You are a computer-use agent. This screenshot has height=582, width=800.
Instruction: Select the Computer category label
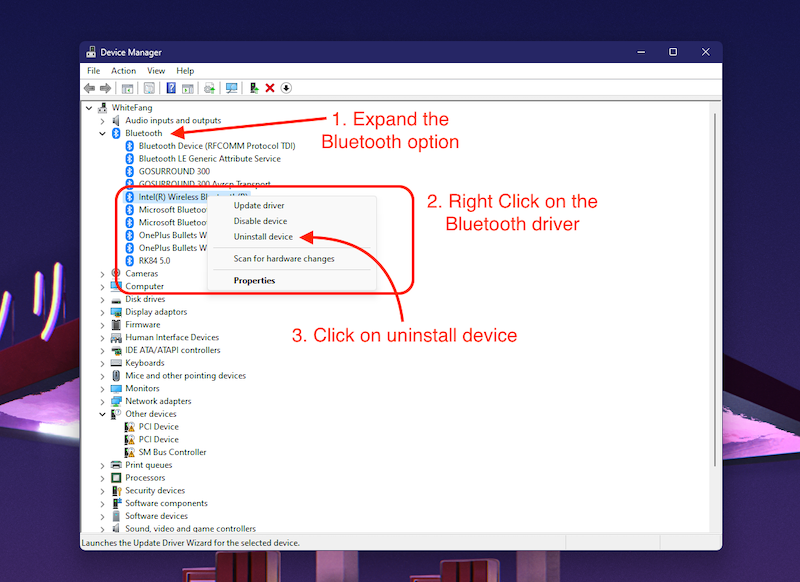(x=144, y=286)
